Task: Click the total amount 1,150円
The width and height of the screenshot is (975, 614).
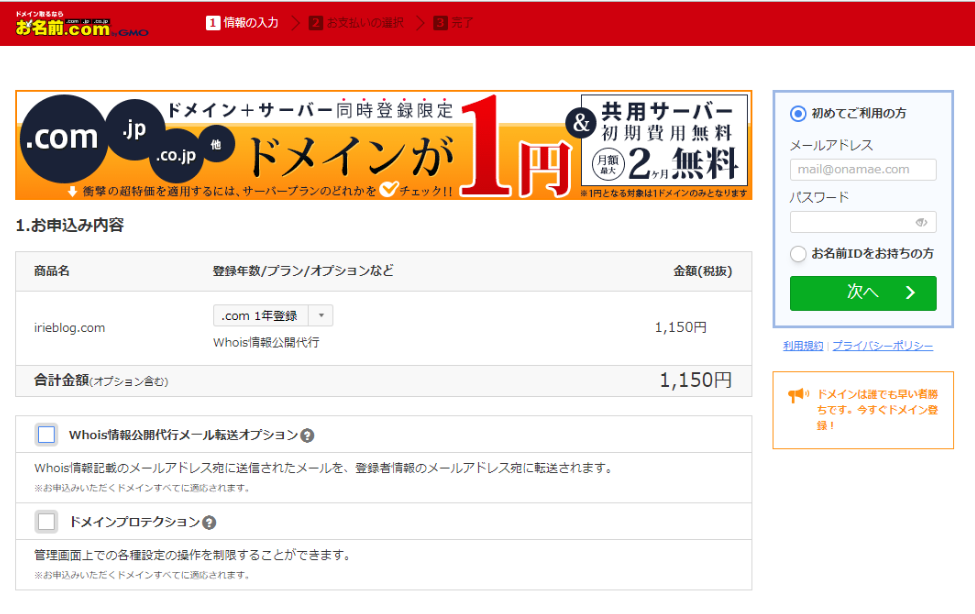Action: [696, 380]
